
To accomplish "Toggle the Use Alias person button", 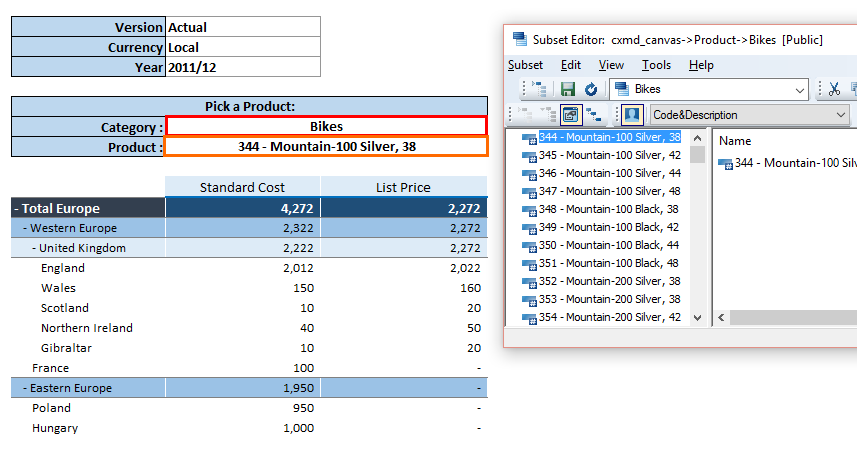I will click(x=631, y=115).
